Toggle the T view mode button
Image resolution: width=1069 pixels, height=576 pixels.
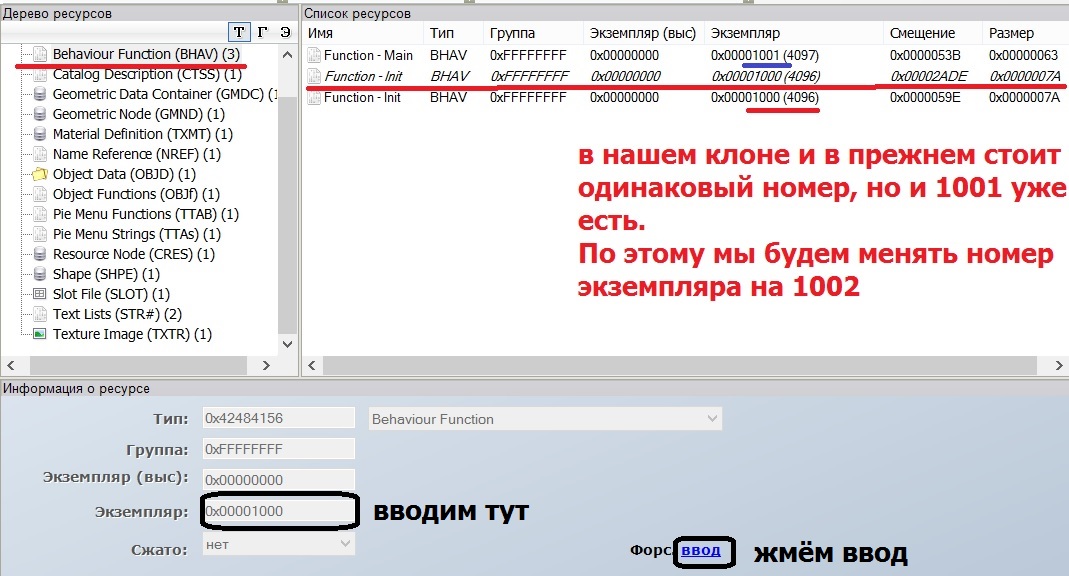tap(238, 32)
